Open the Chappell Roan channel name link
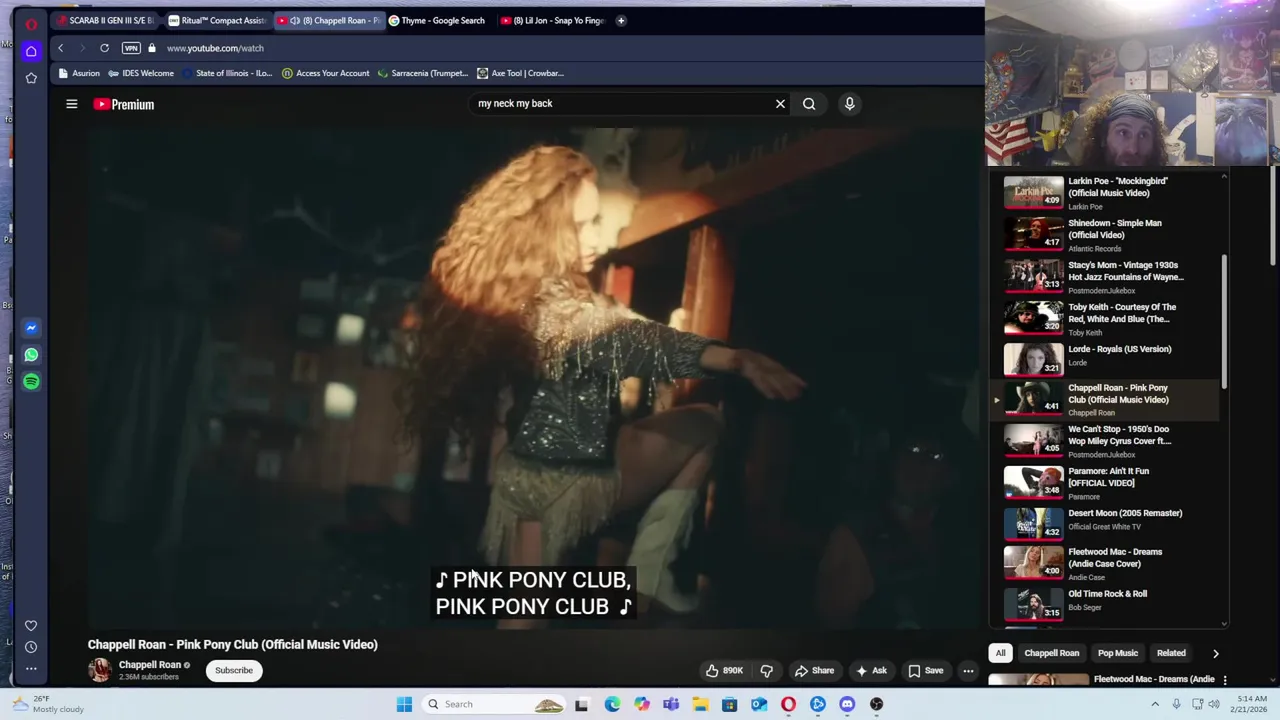Viewport: 1280px width, 720px height. 150,665
